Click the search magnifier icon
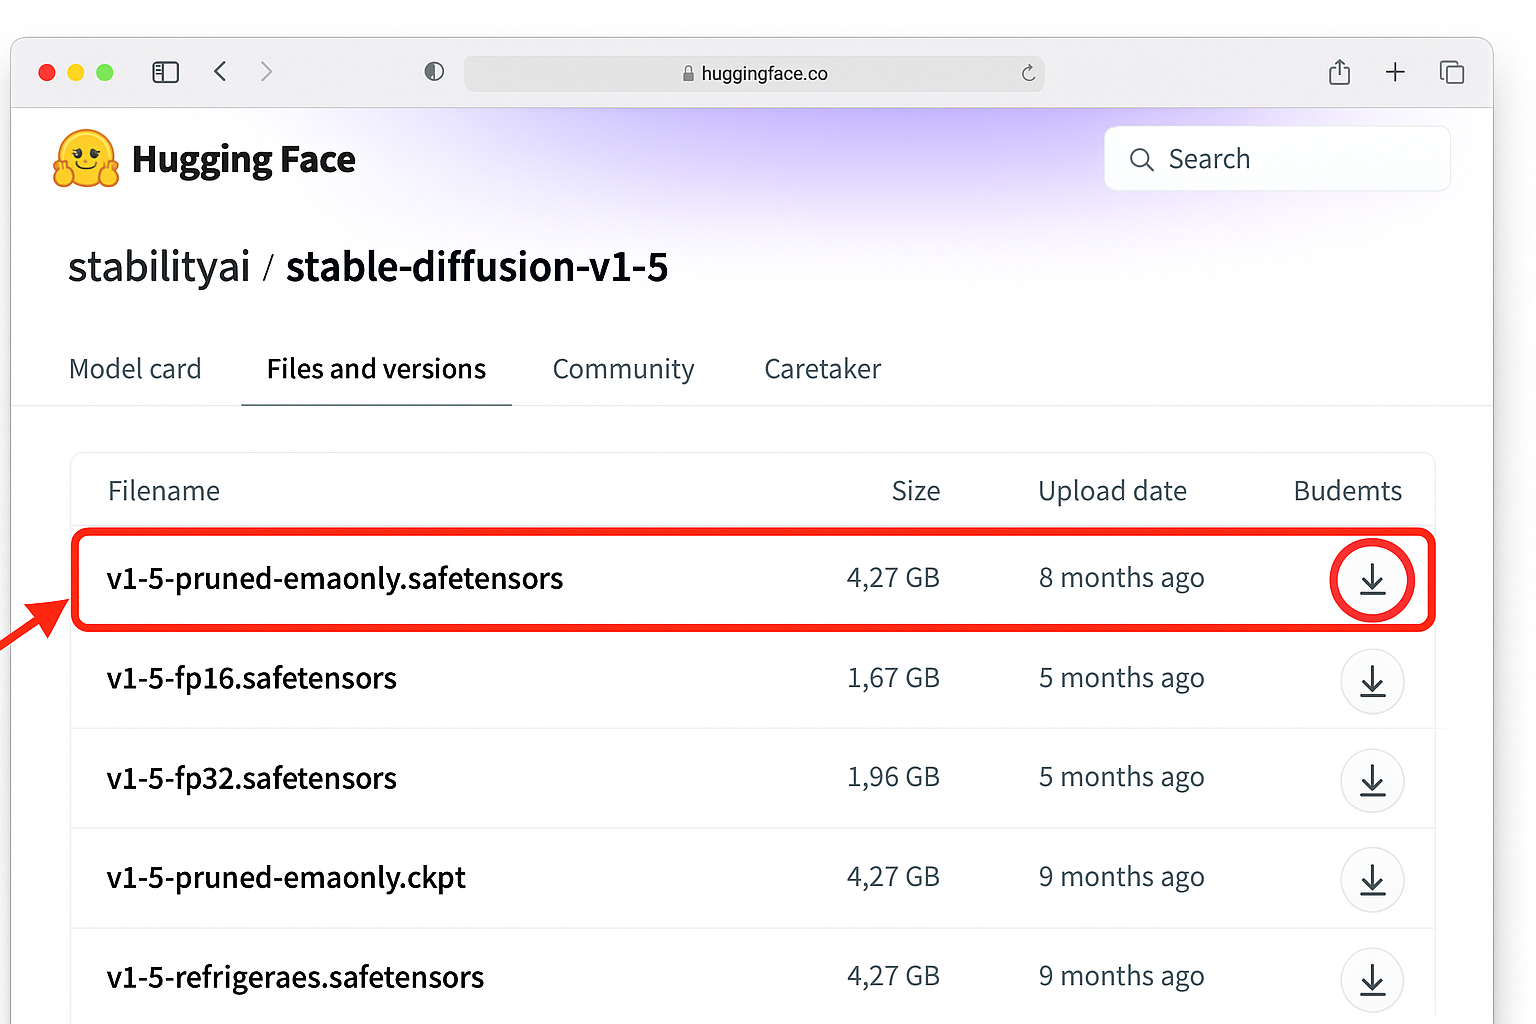Viewport: 1536px width, 1024px height. (1141, 159)
